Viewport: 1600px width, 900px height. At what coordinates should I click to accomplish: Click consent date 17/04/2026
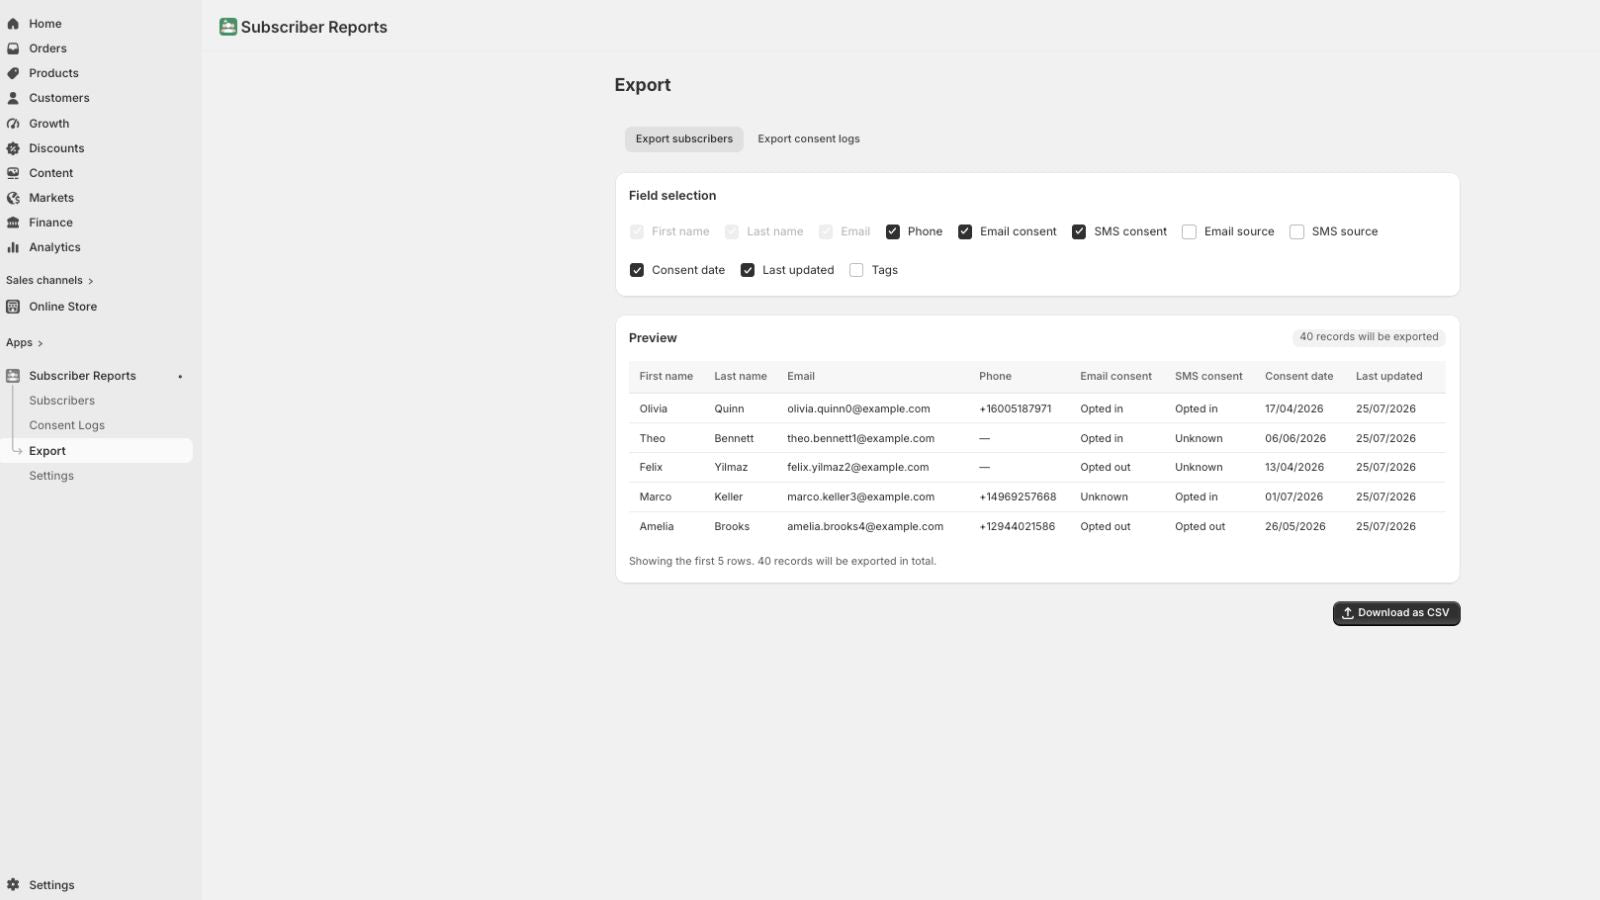(1294, 409)
